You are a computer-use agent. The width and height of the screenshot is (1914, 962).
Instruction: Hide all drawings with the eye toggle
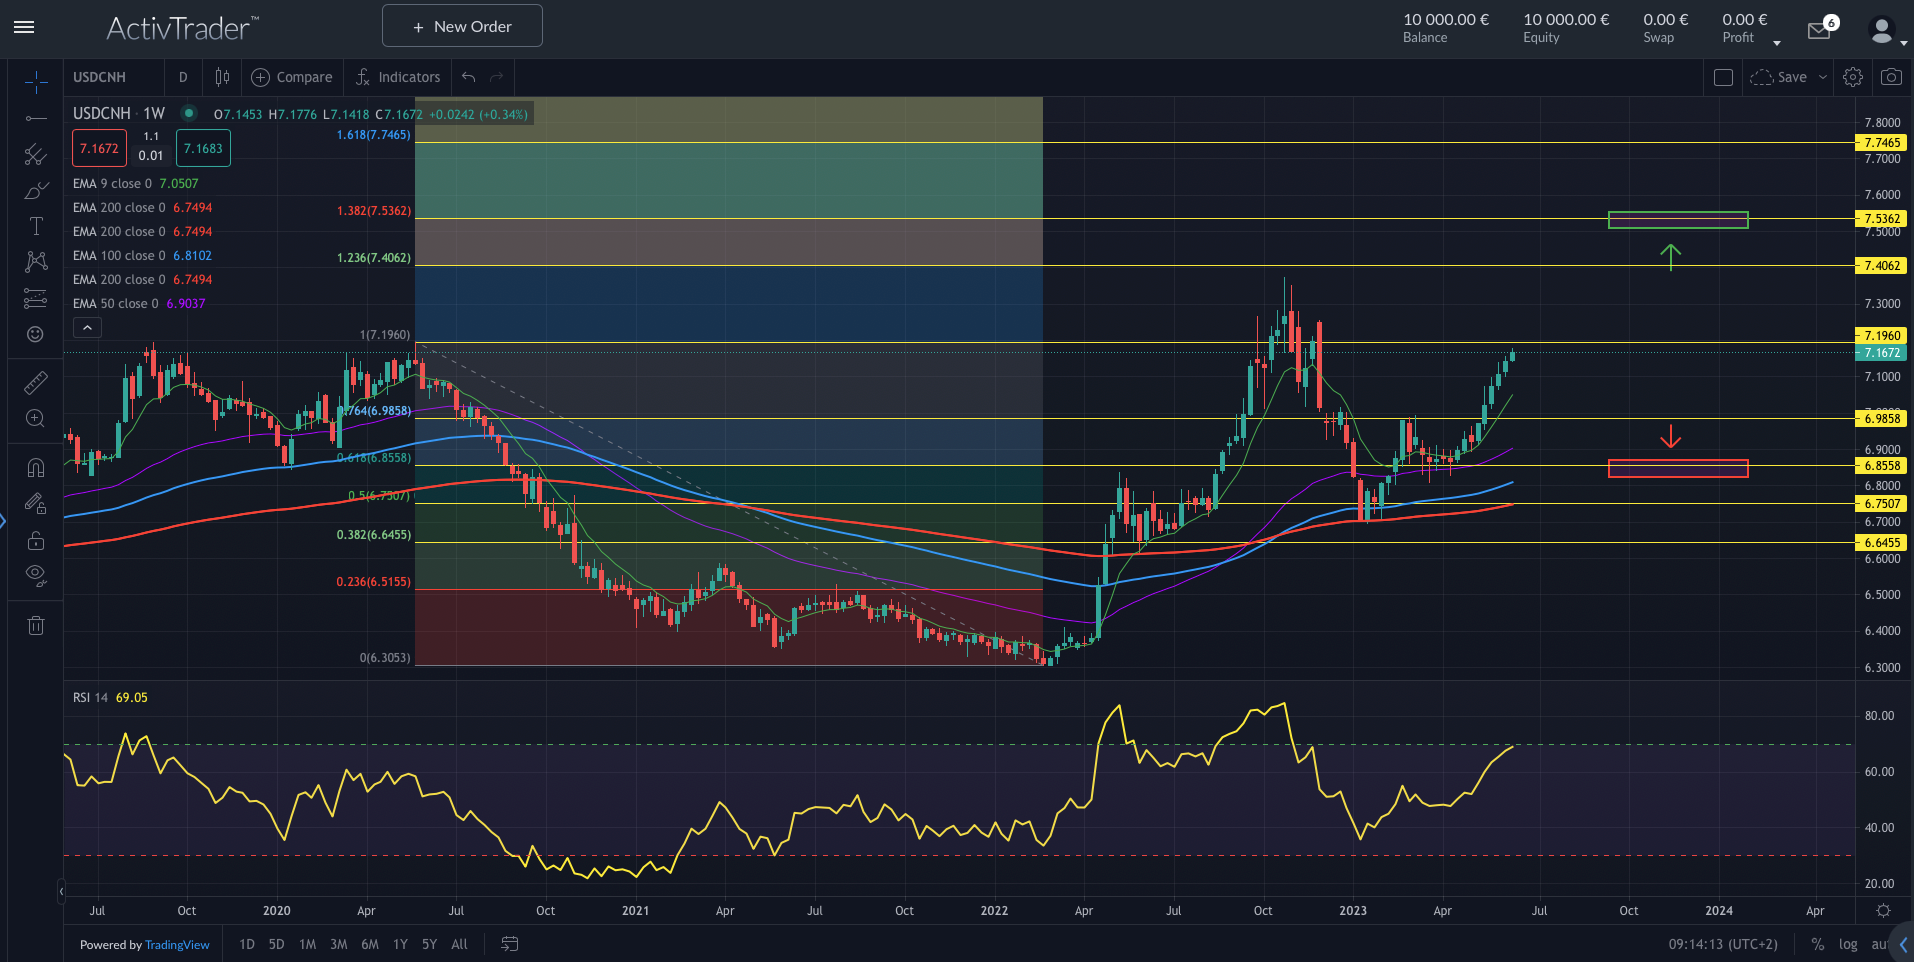coord(35,575)
